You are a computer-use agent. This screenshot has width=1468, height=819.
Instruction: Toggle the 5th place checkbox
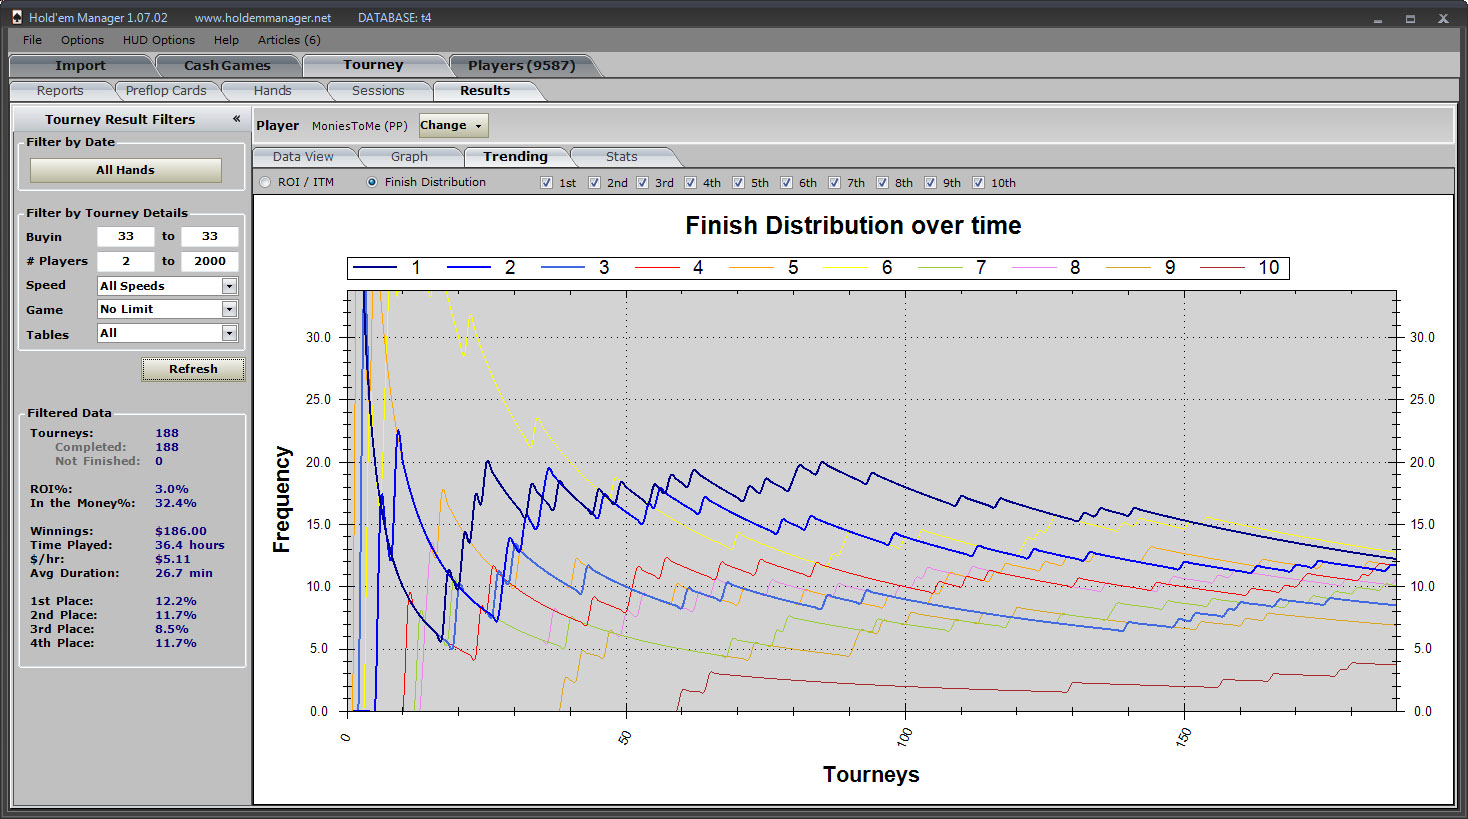point(738,183)
